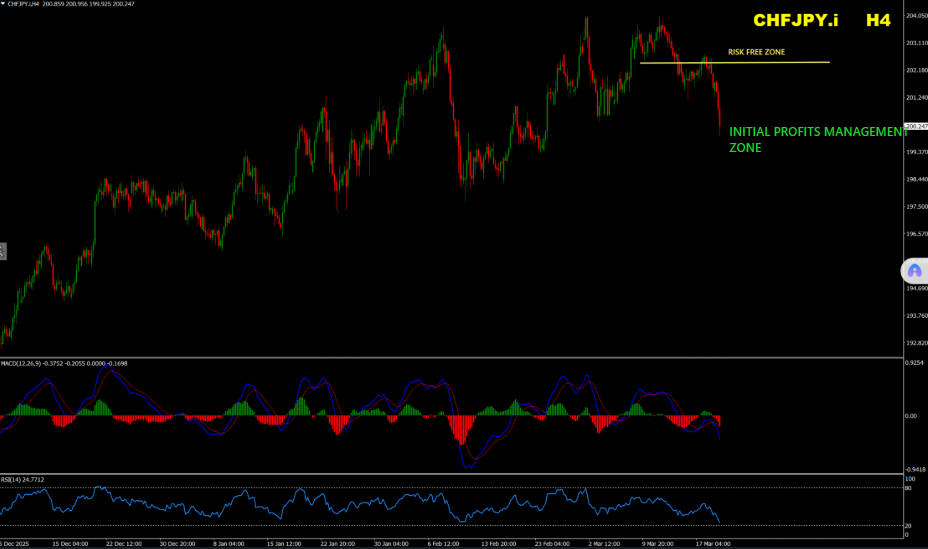Click the yellow H4 timeframe label

click(878, 20)
